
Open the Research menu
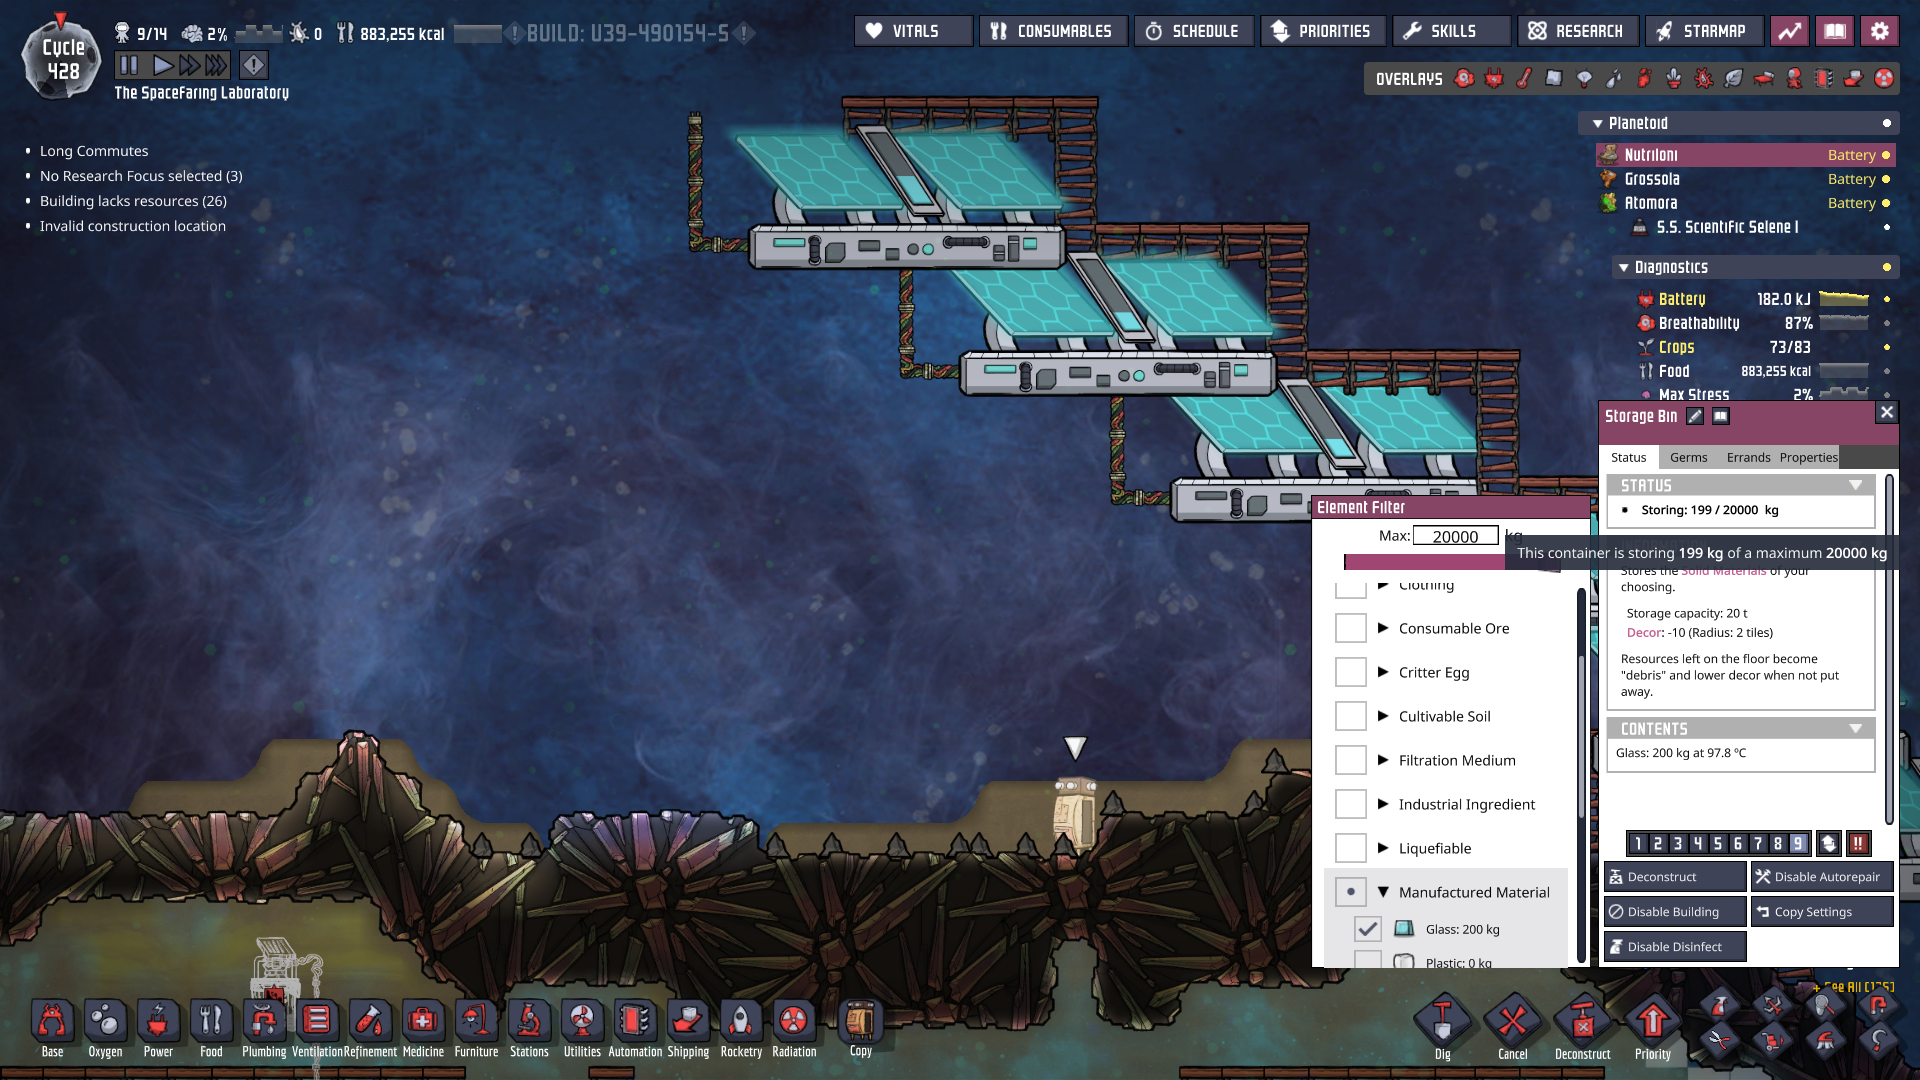click(x=1577, y=31)
